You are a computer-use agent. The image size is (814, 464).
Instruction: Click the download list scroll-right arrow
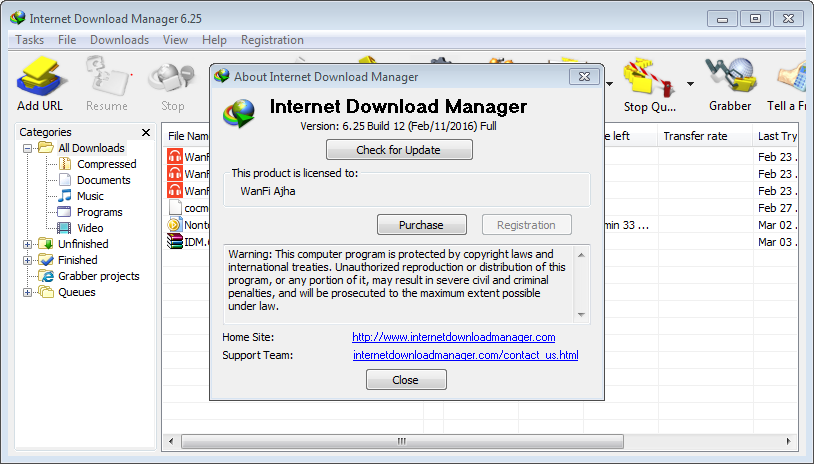tap(789, 441)
